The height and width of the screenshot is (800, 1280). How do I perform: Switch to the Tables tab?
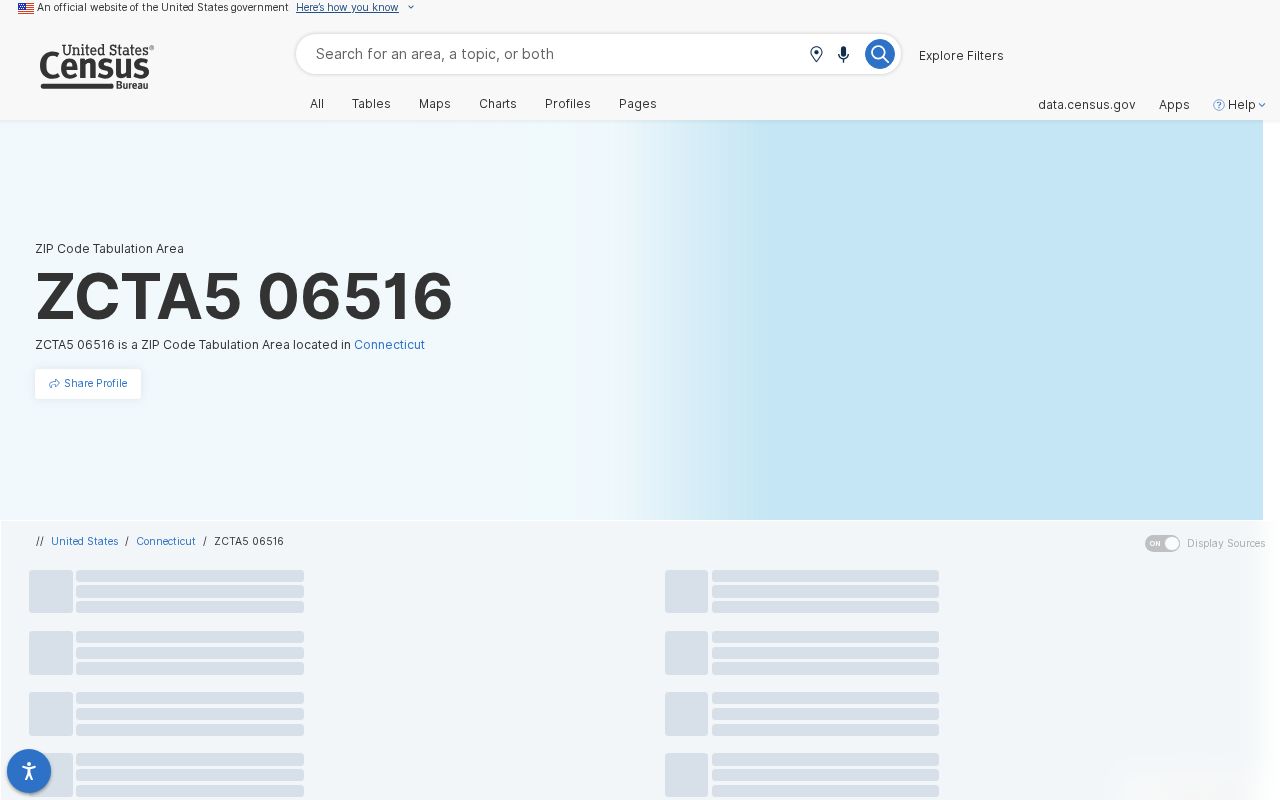[371, 104]
